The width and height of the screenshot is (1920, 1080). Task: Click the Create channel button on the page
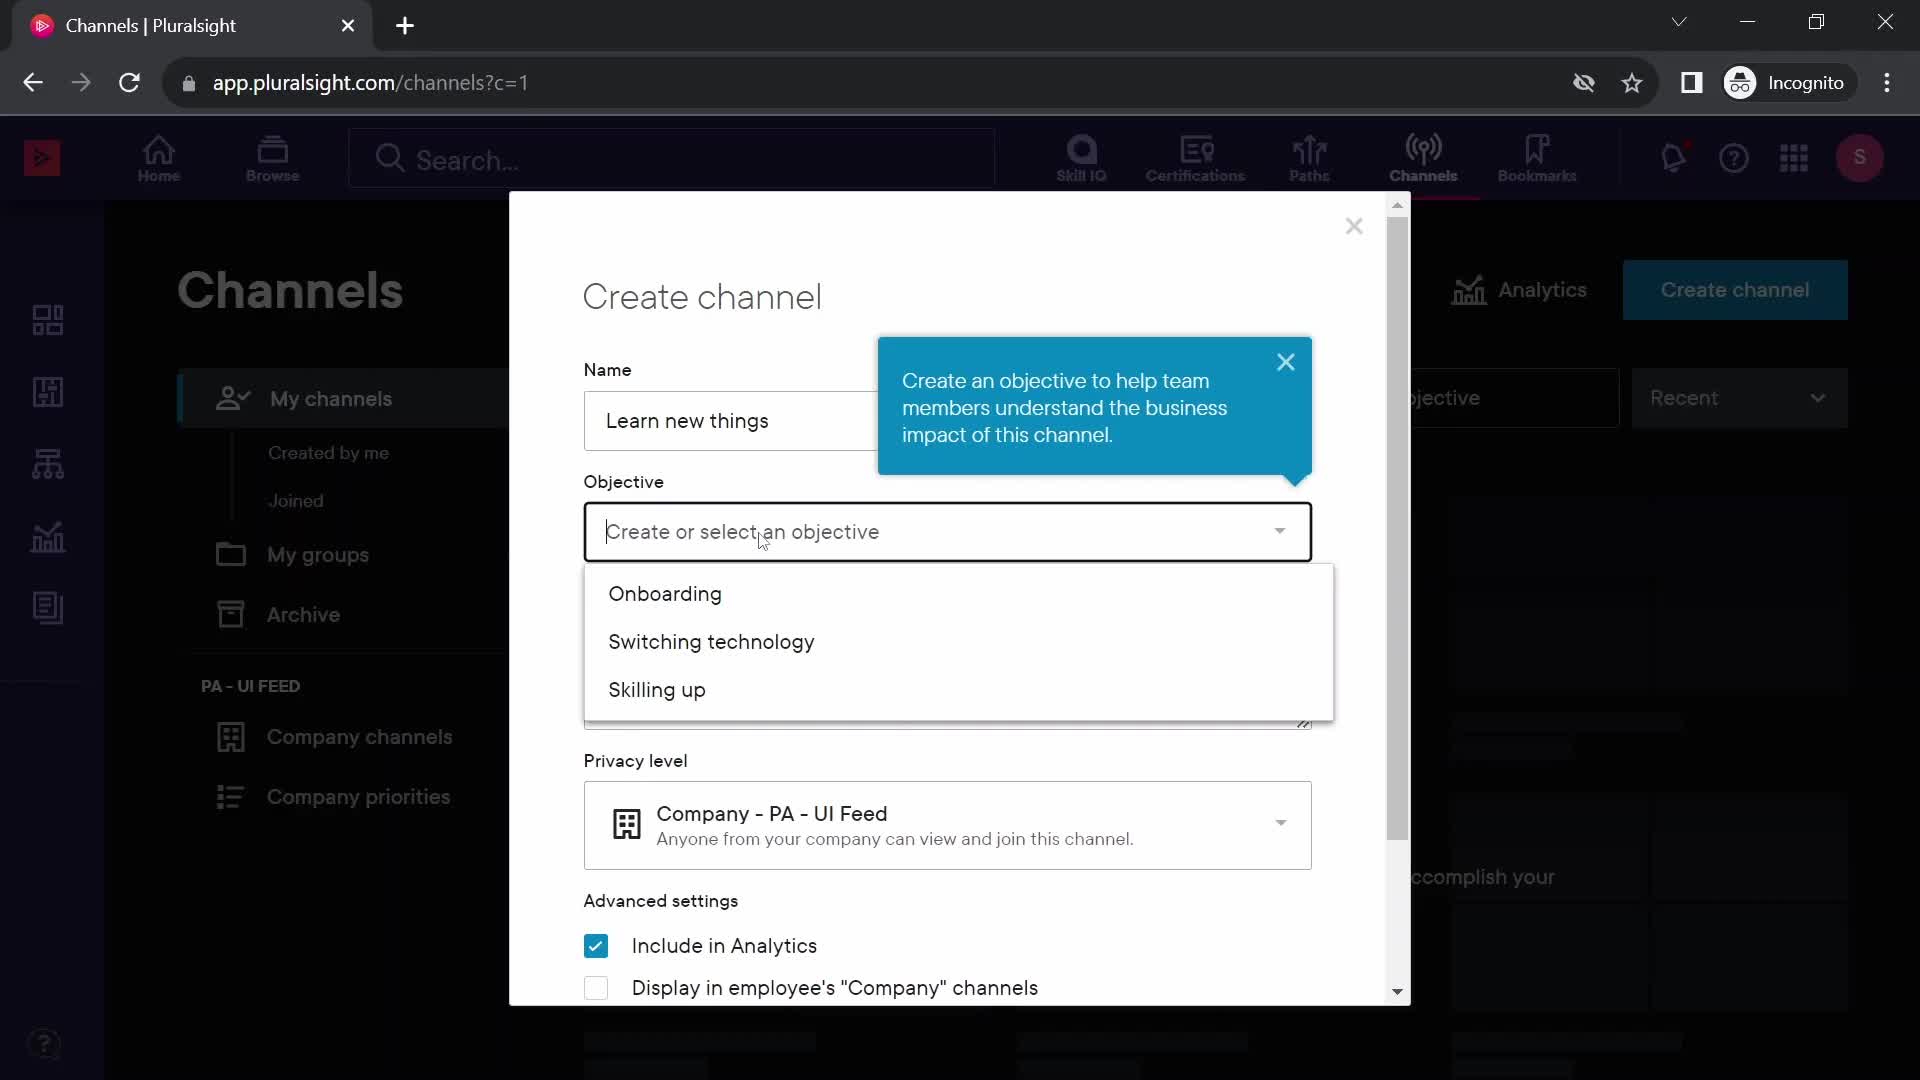(x=1735, y=290)
